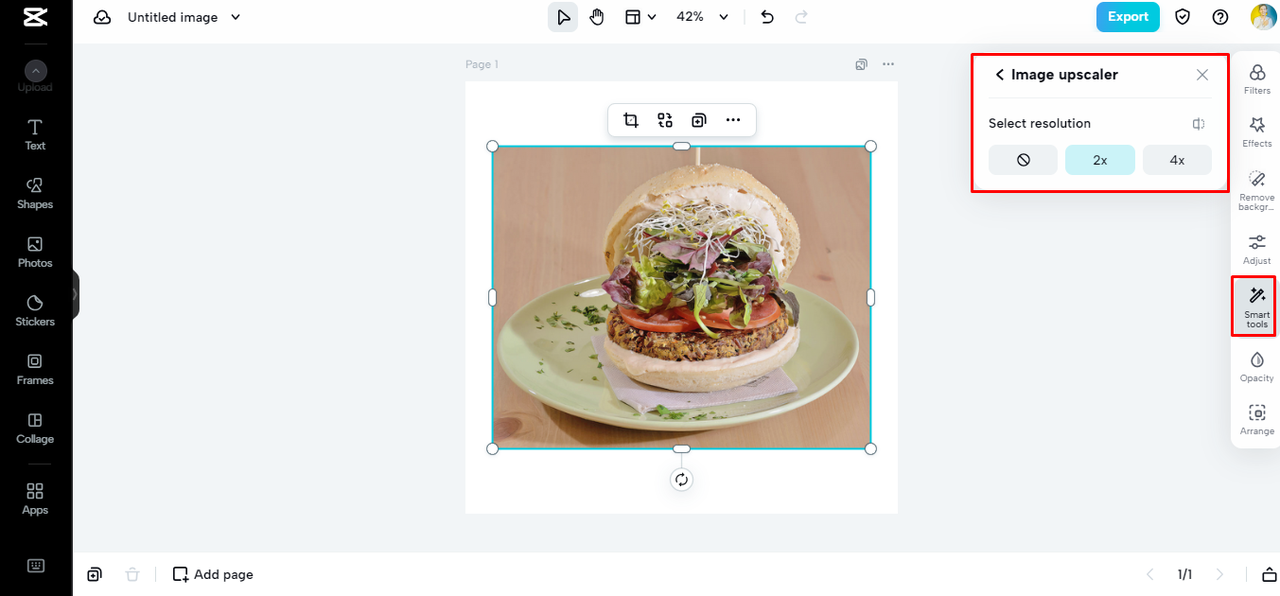Image resolution: width=1280 pixels, height=596 pixels.
Task: Undo the last action
Action: pos(767,17)
